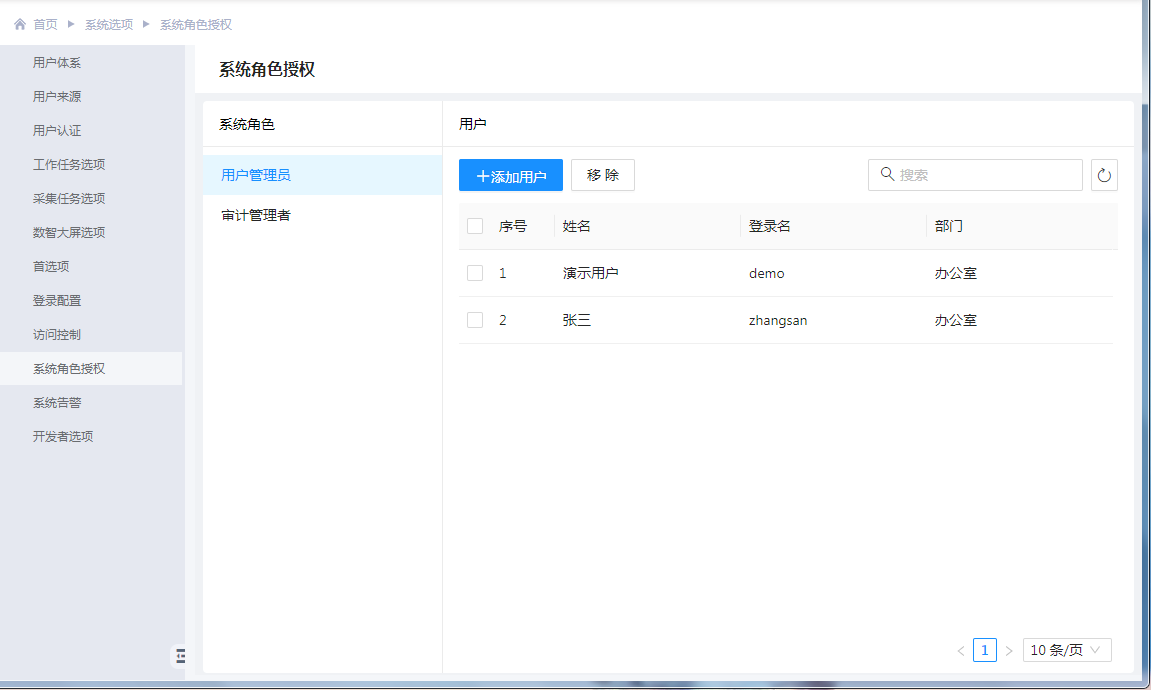The image size is (1151, 690).
Task: Check the box for 演示用户 row
Action: (x=475, y=273)
